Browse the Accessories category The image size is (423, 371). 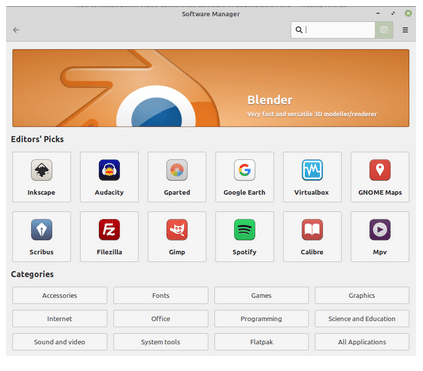click(x=60, y=295)
